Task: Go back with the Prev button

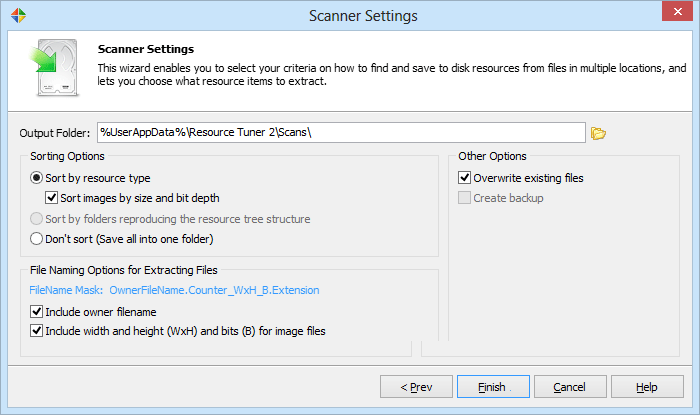Action: [416, 387]
